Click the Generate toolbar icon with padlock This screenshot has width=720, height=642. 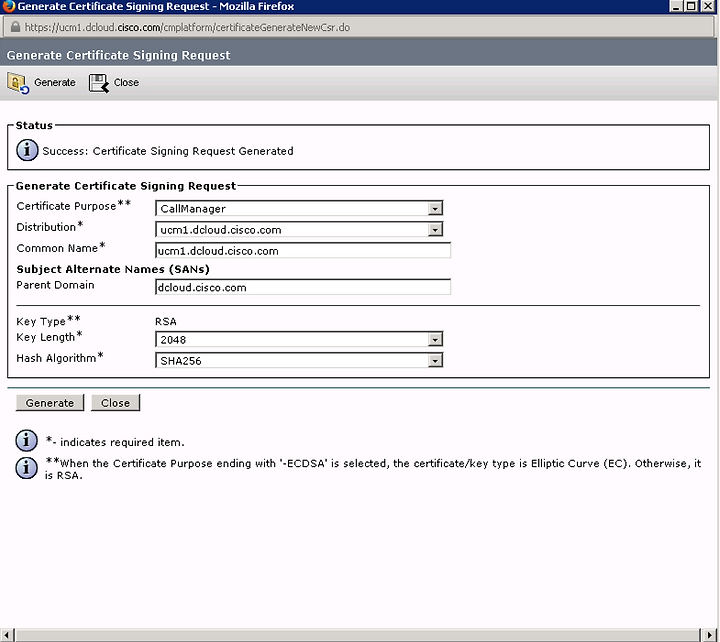pos(18,83)
